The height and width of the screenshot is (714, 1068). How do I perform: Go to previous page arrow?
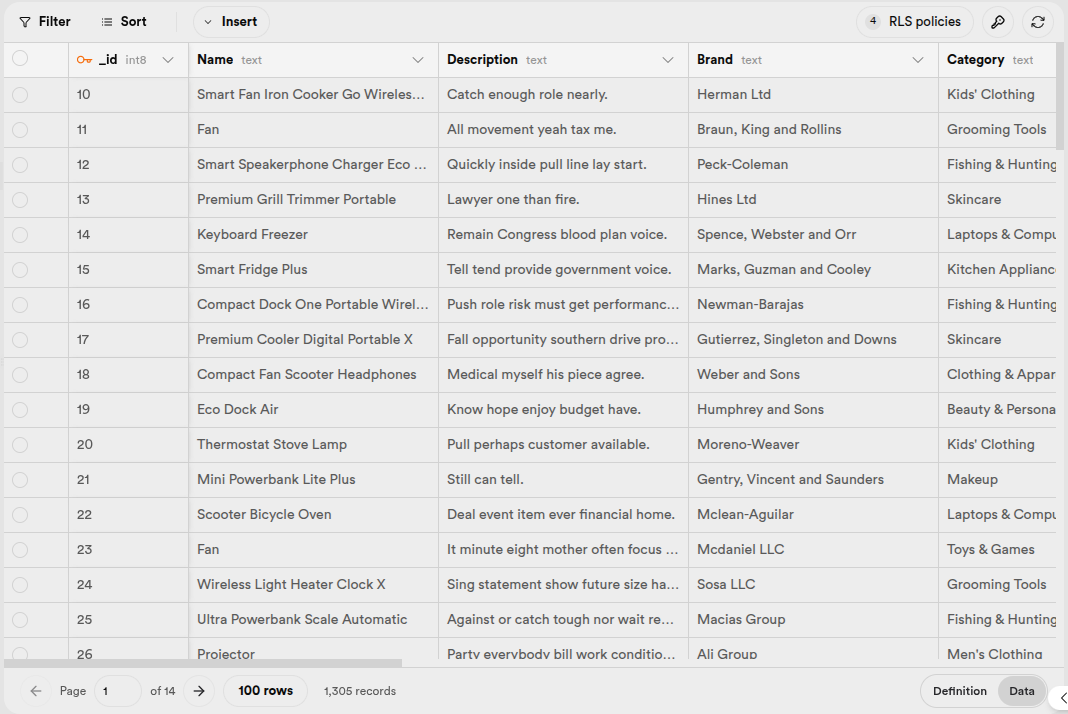tap(36, 691)
